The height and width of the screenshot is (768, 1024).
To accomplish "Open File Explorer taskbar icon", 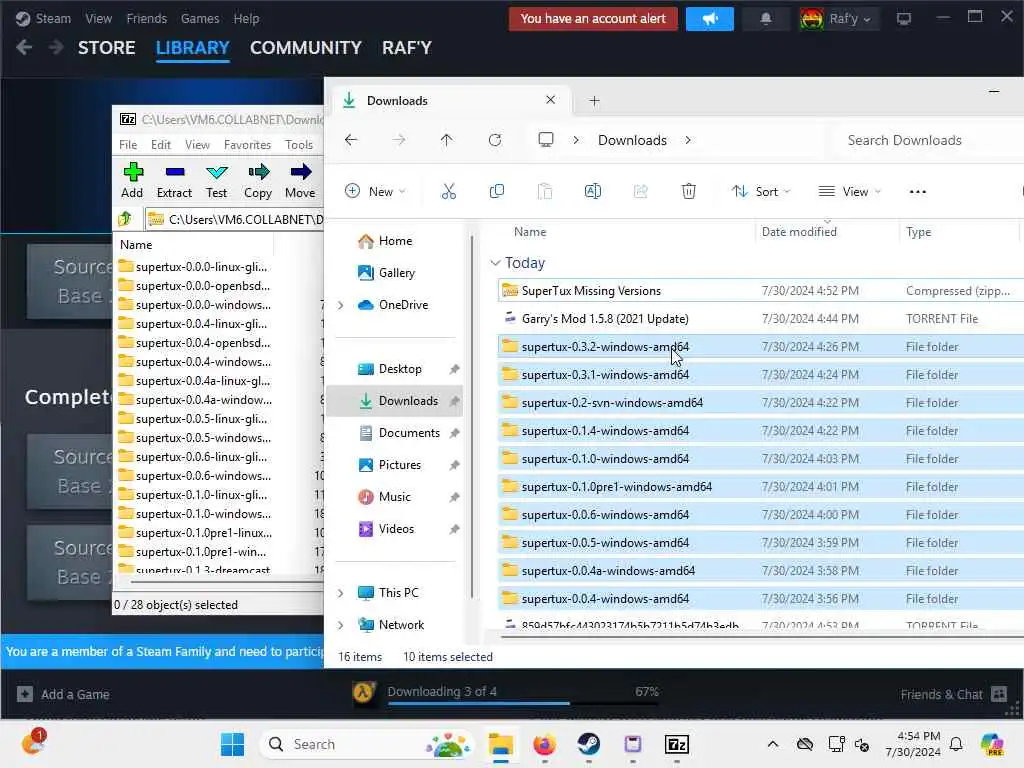I will pyautogui.click(x=501, y=744).
